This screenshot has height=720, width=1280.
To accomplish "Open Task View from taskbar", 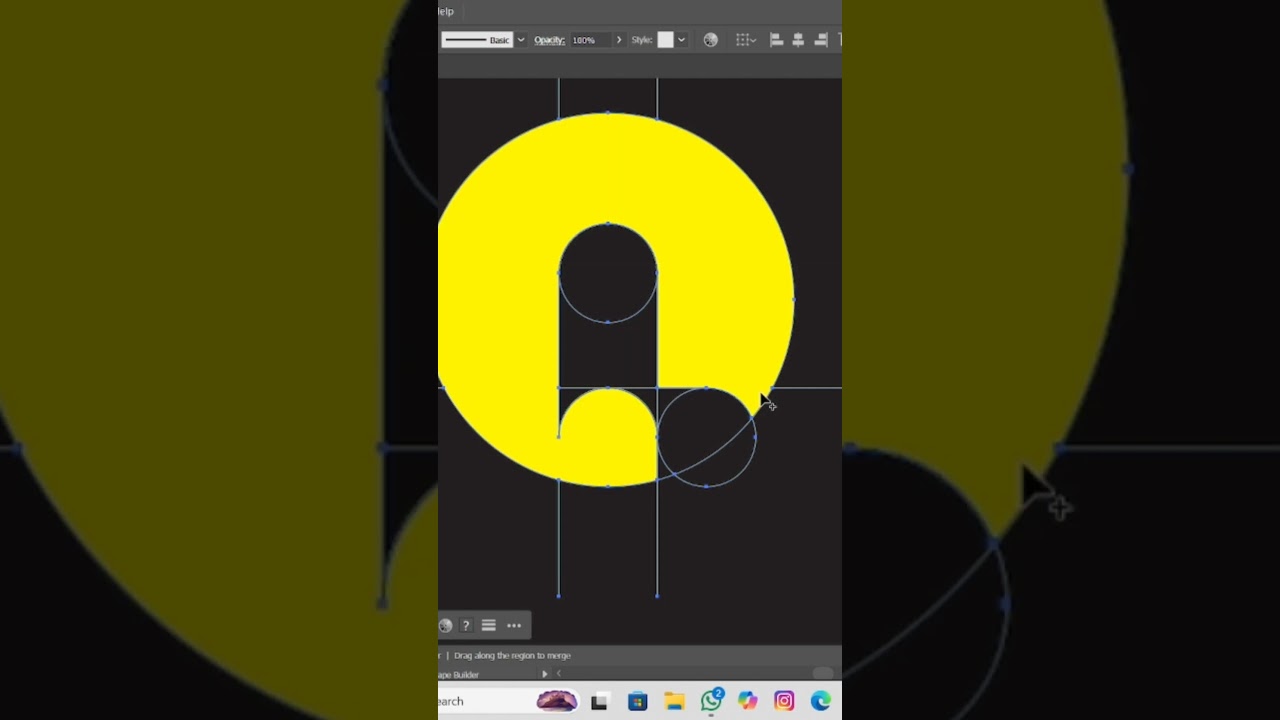I will (599, 702).
